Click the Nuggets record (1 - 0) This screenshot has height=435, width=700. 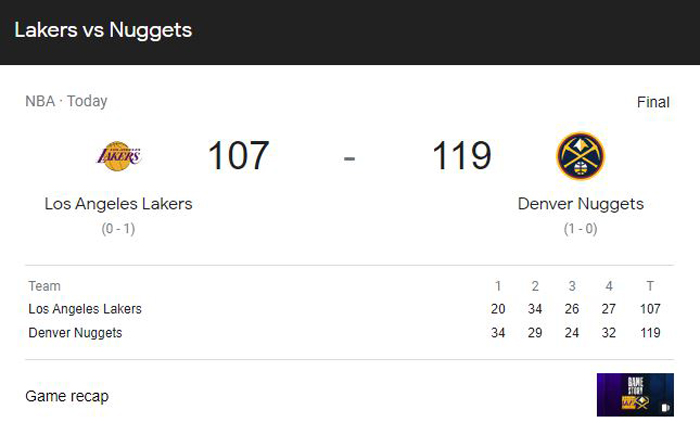coord(580,229)
